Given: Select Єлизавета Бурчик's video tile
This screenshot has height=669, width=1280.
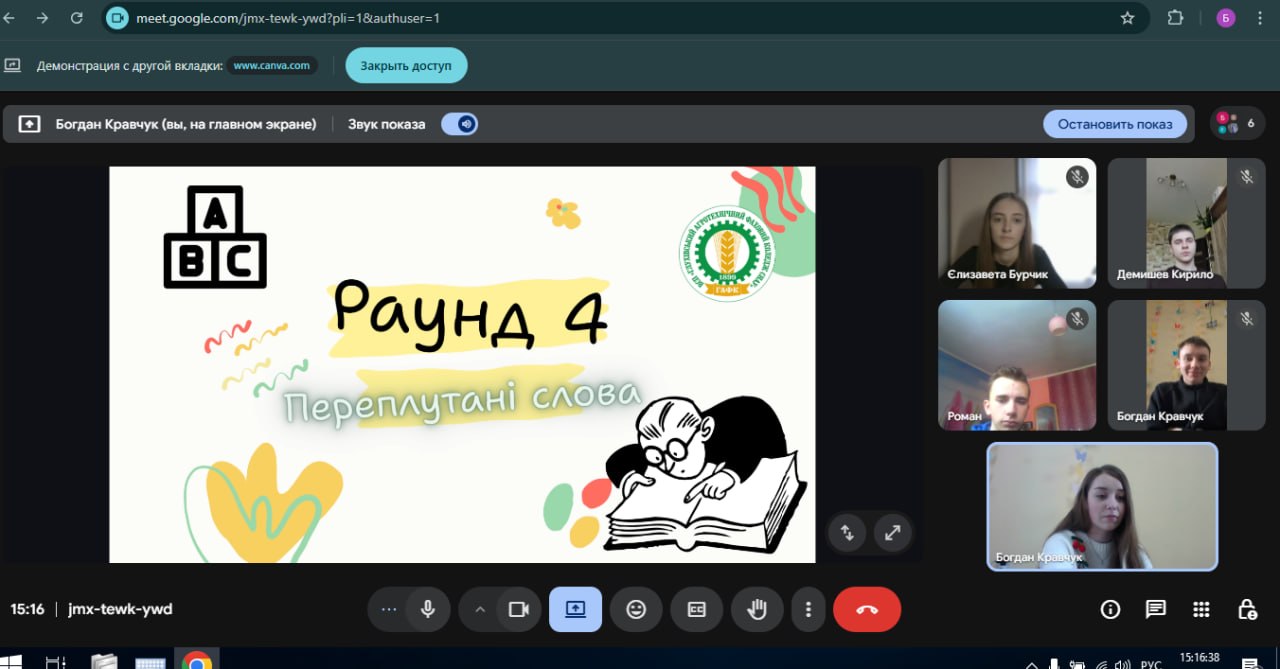Looking at the screenshot, I should click(1016, 223).
